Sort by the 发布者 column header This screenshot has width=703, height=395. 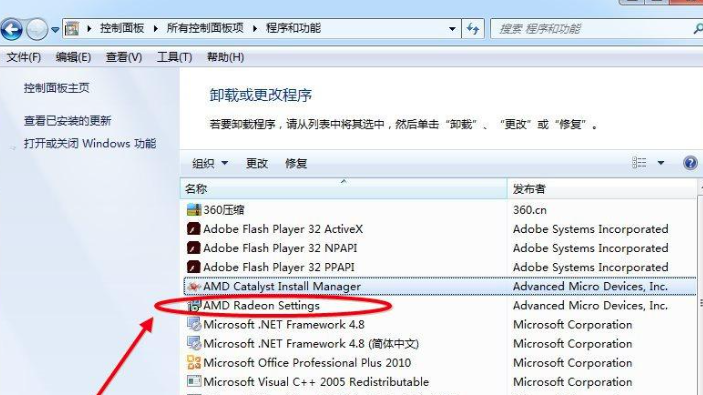[x=602, y=189]
